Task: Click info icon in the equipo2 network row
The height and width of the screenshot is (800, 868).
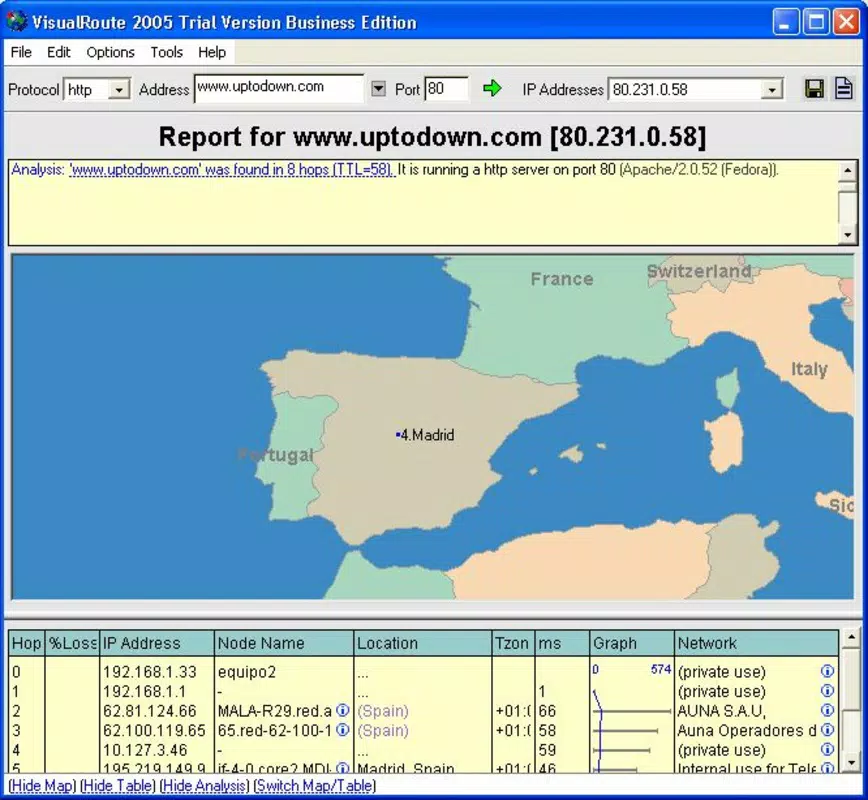Action: tap(827, 671)
